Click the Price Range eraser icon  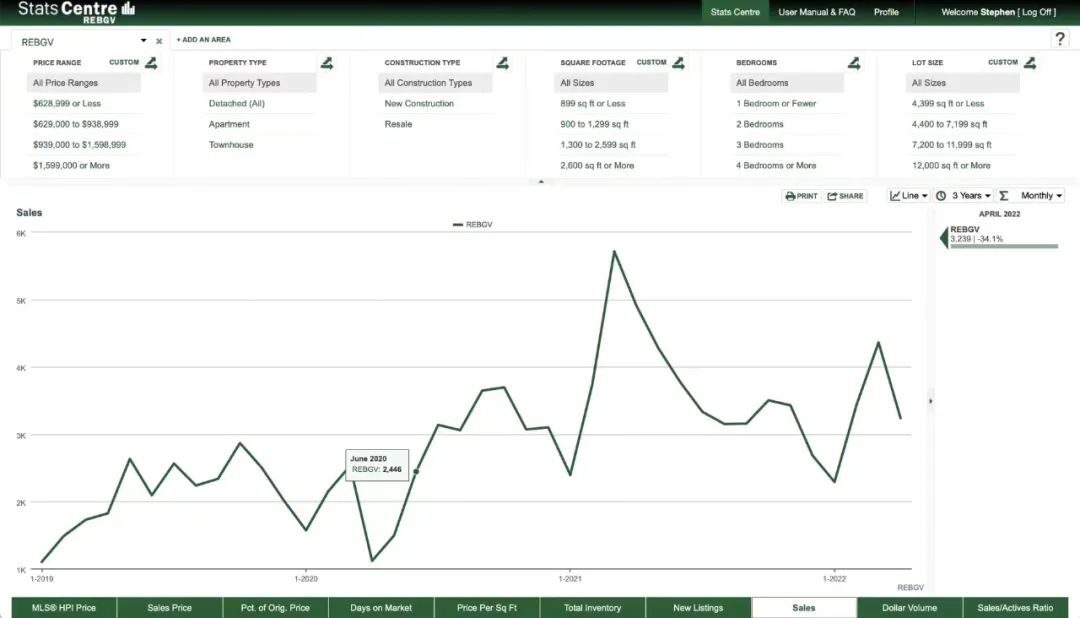pos(151,63)
